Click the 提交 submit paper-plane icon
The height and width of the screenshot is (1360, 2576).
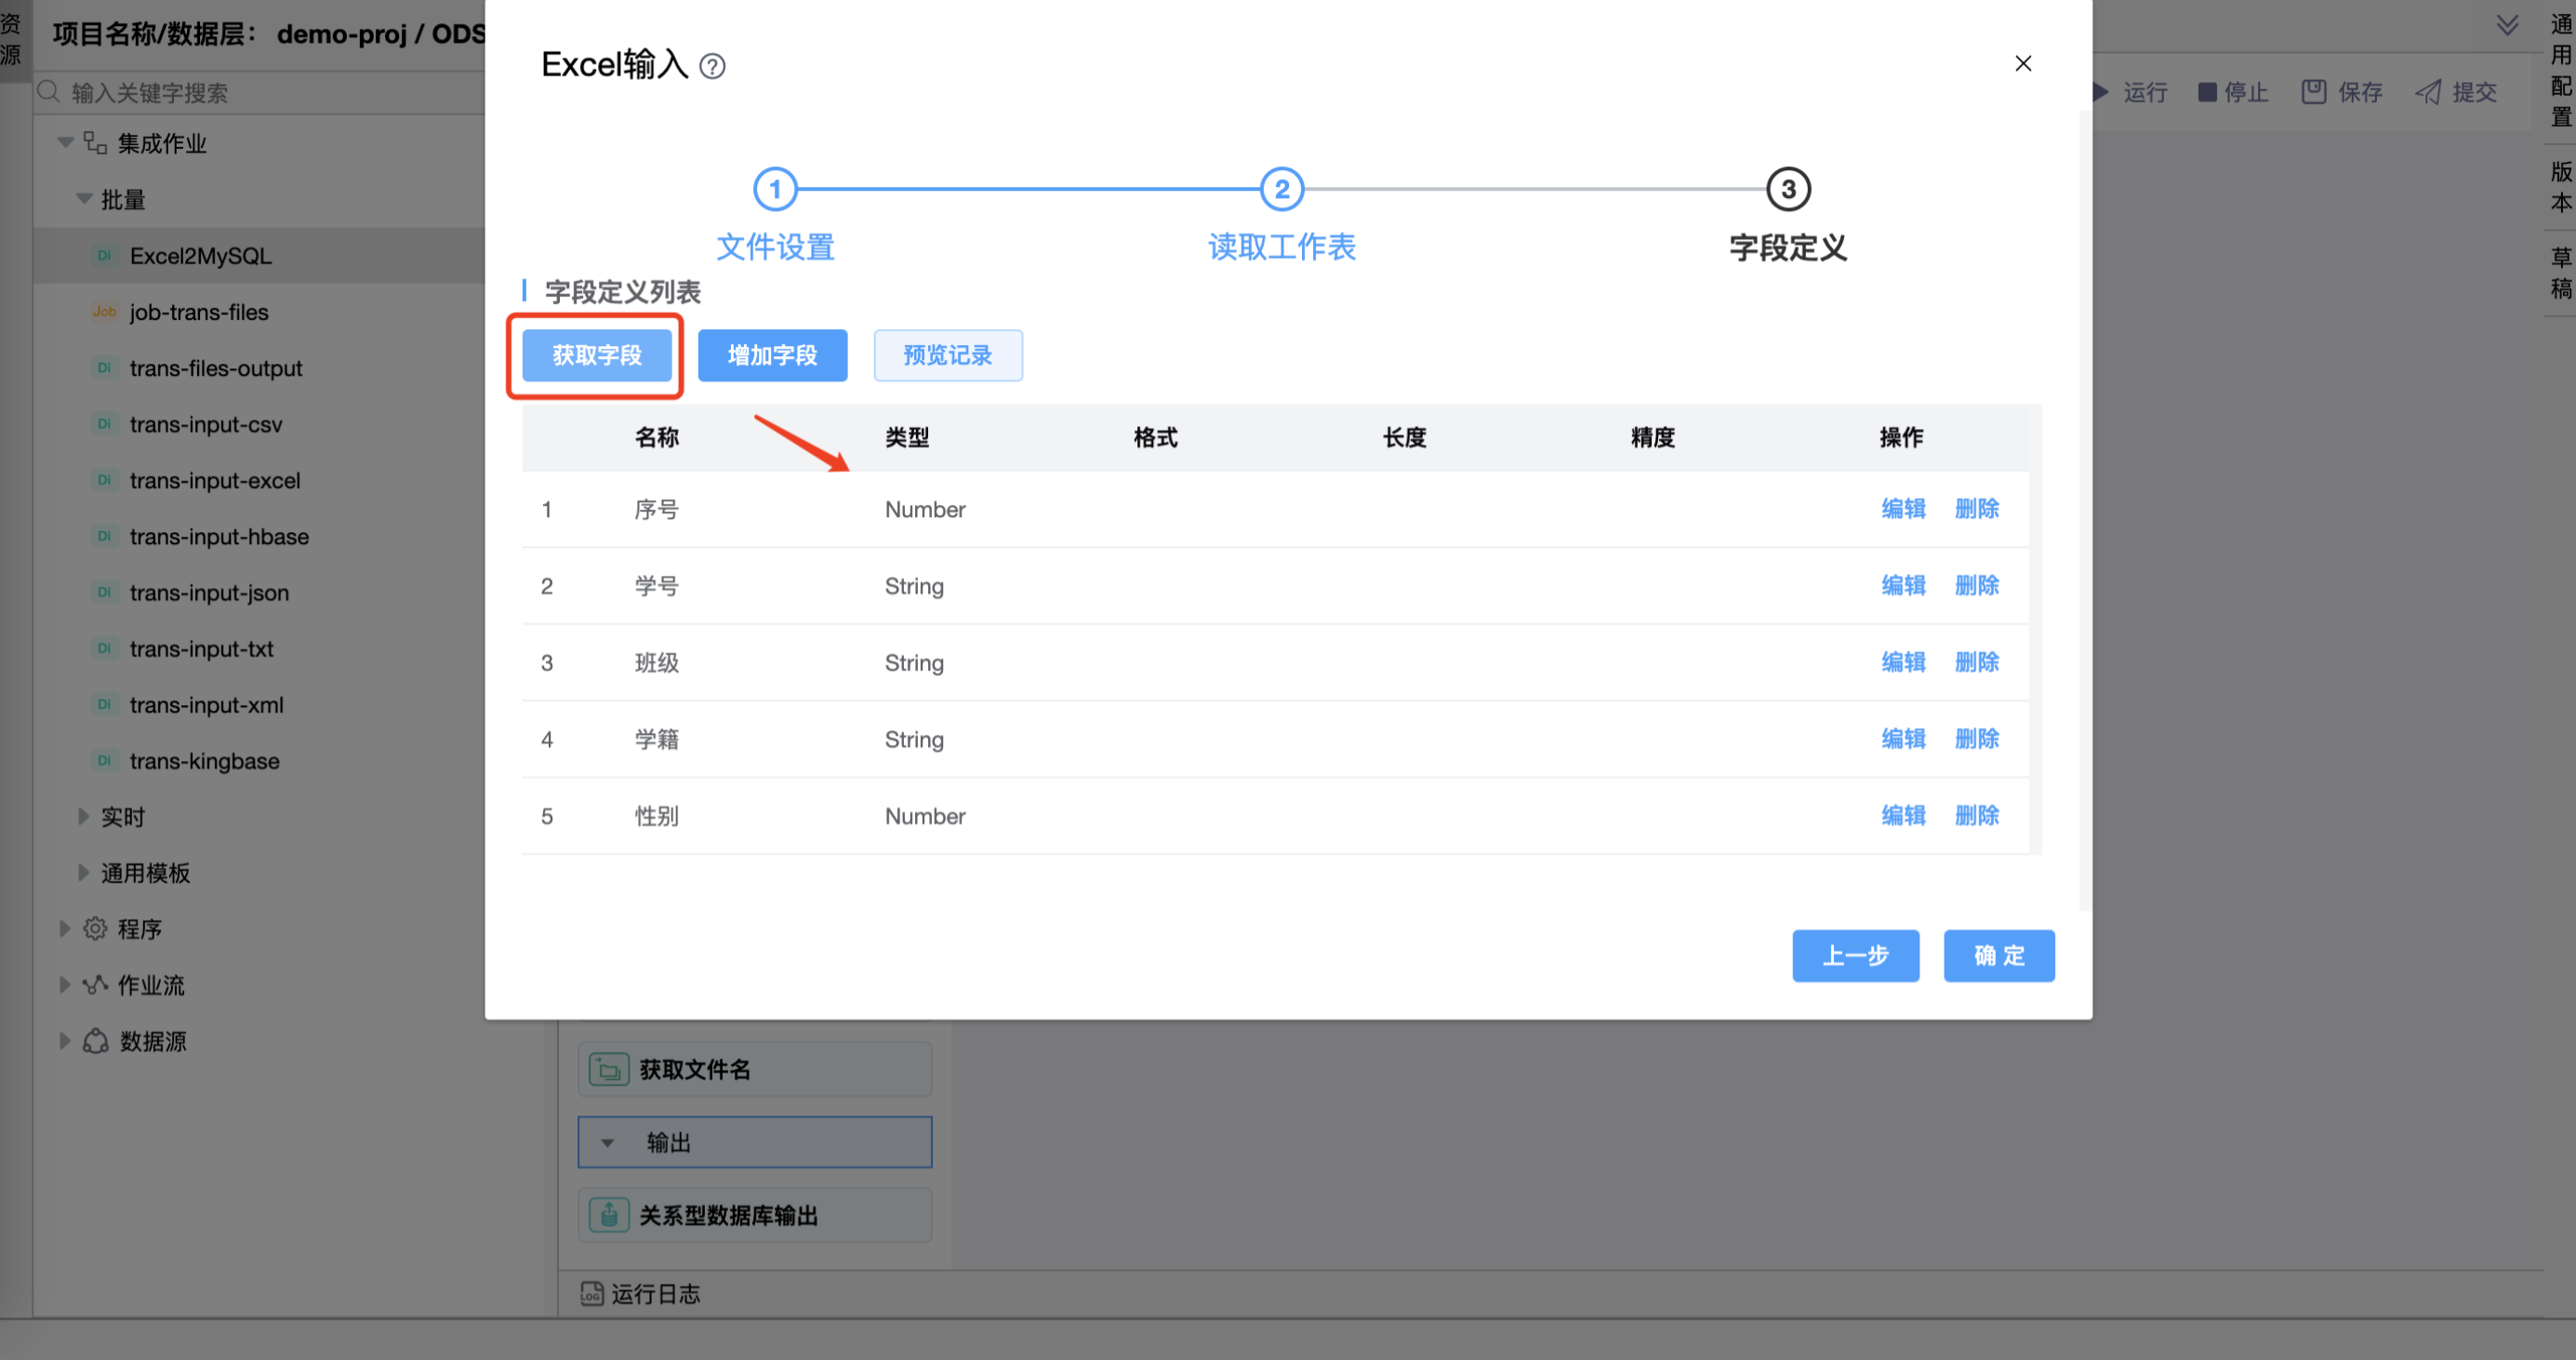(x=2428, y=92)
